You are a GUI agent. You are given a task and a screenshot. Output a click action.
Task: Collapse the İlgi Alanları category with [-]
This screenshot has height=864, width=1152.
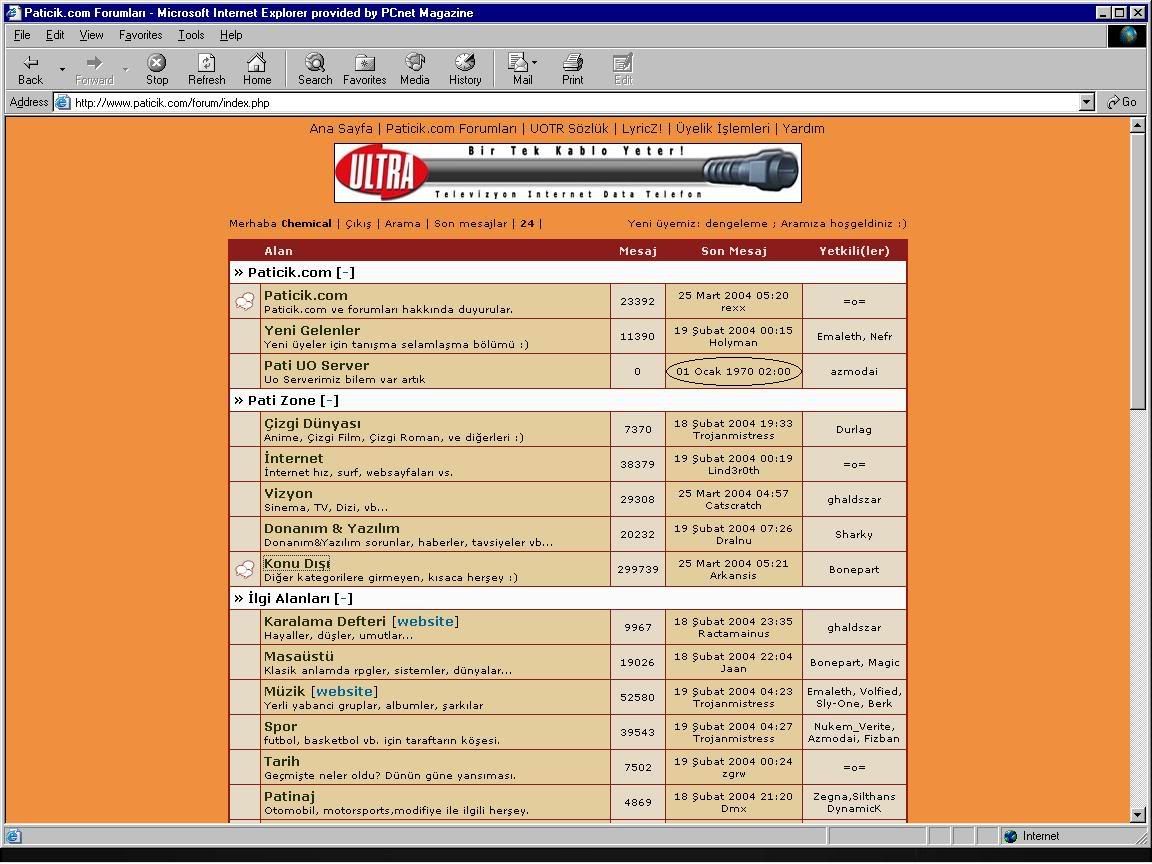click(x=343, y=599)
